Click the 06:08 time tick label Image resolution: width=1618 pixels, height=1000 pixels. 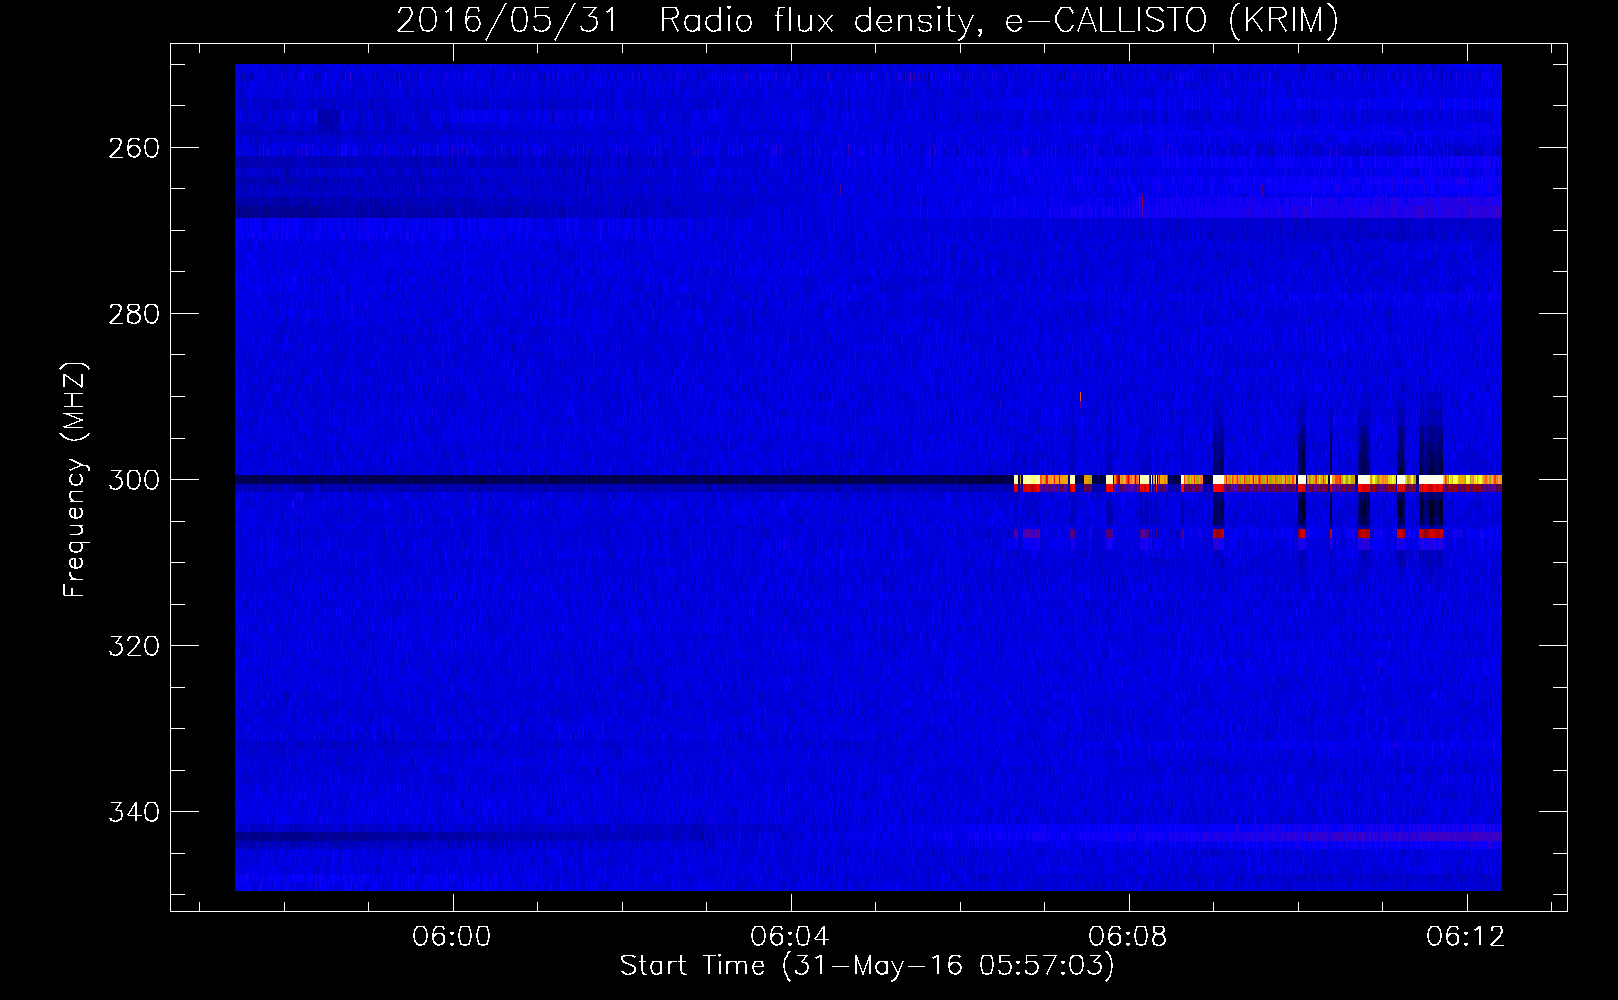click(x=1128, y=937)
